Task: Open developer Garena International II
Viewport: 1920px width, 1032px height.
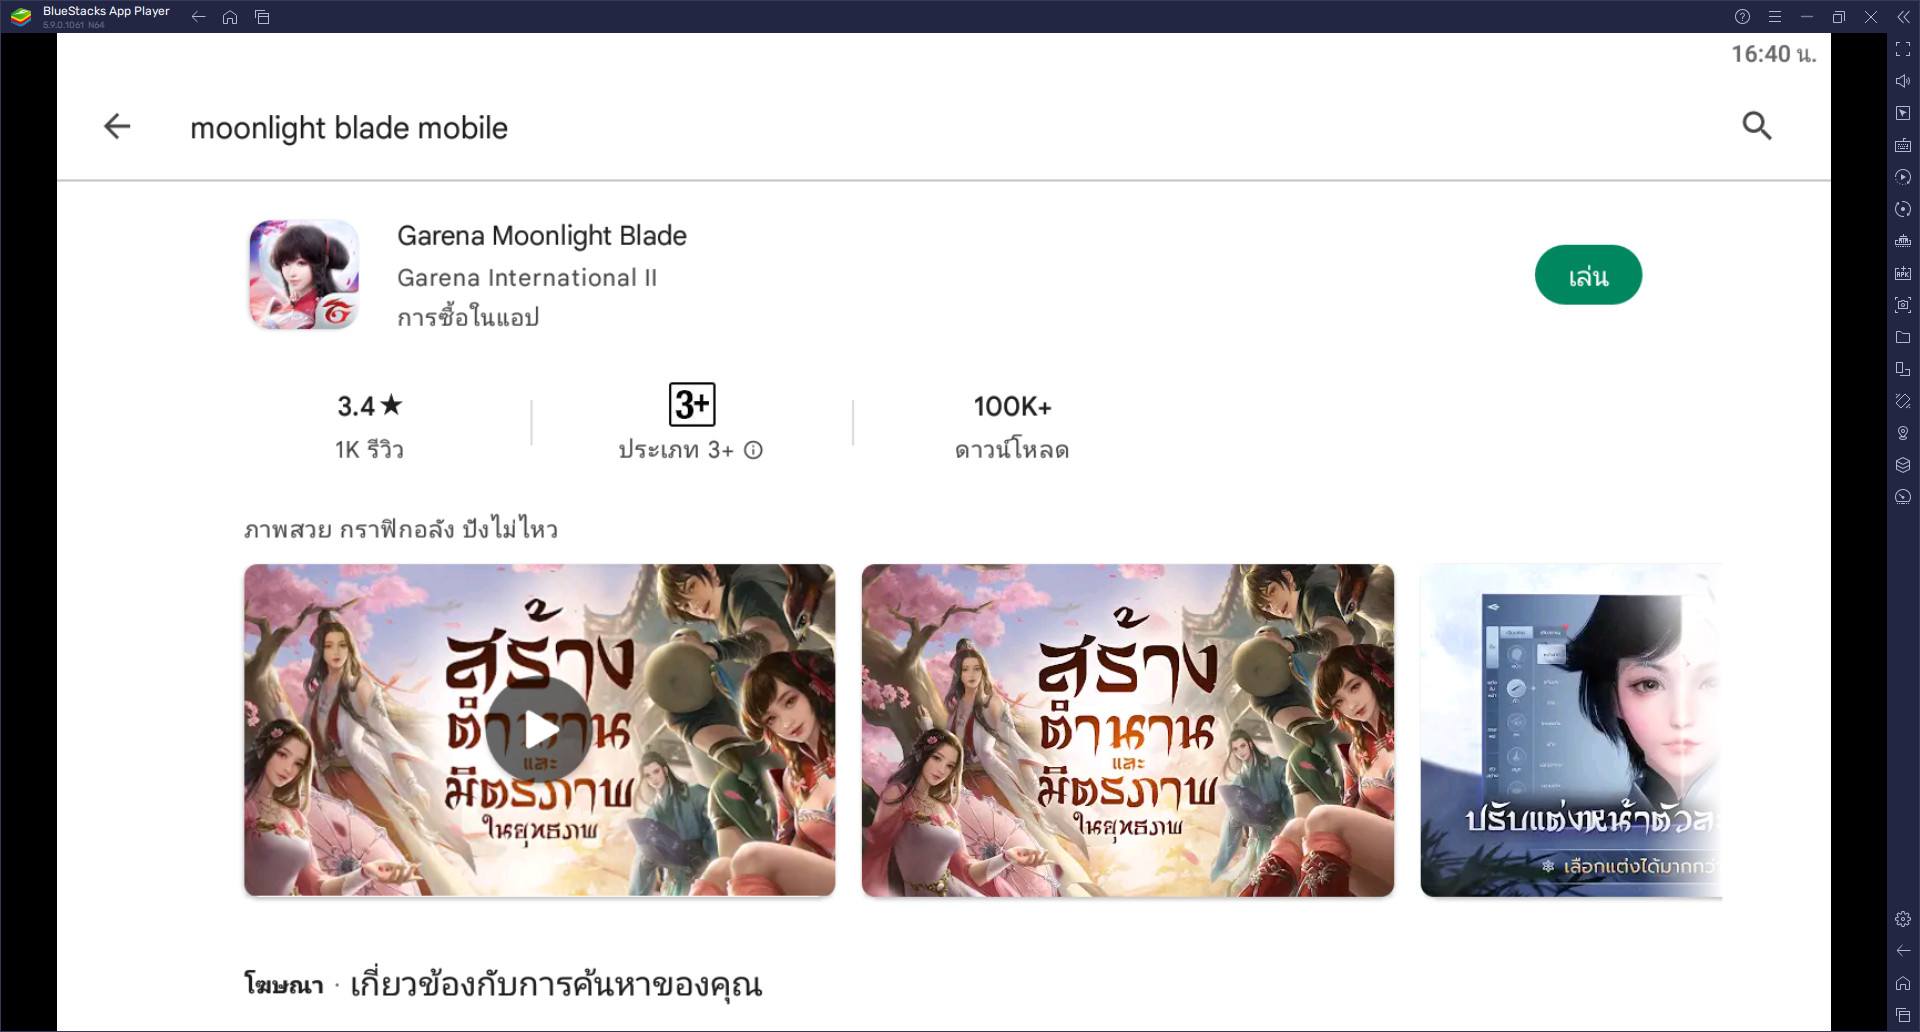Action: point(527,278)
